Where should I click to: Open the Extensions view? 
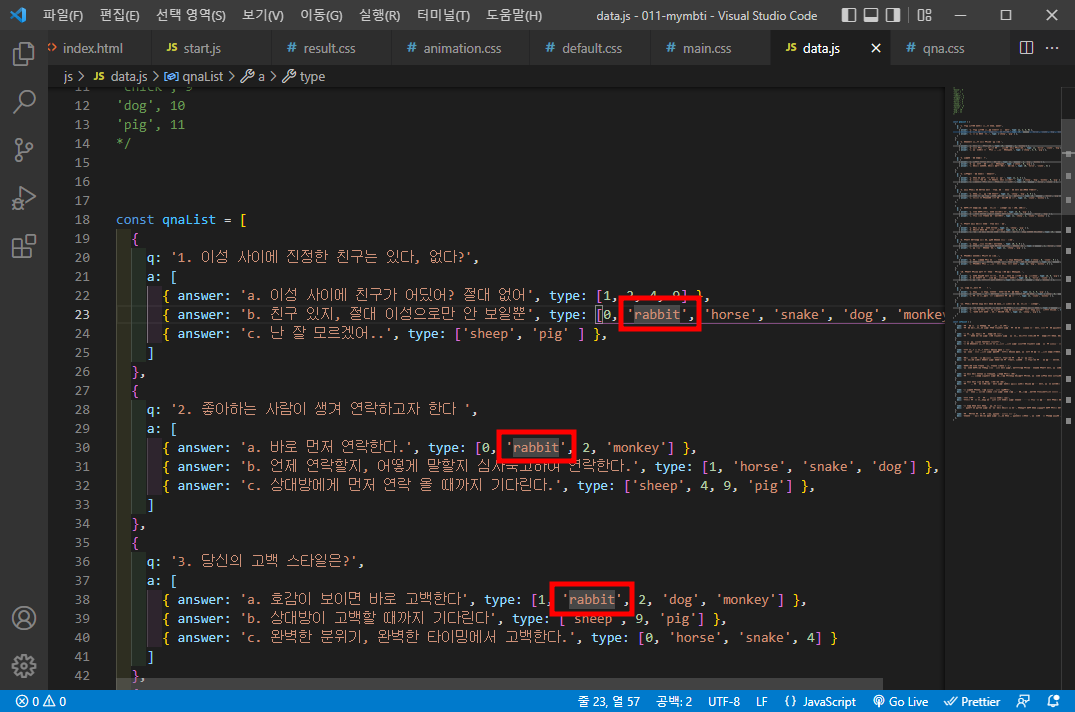tap(24, 246)
